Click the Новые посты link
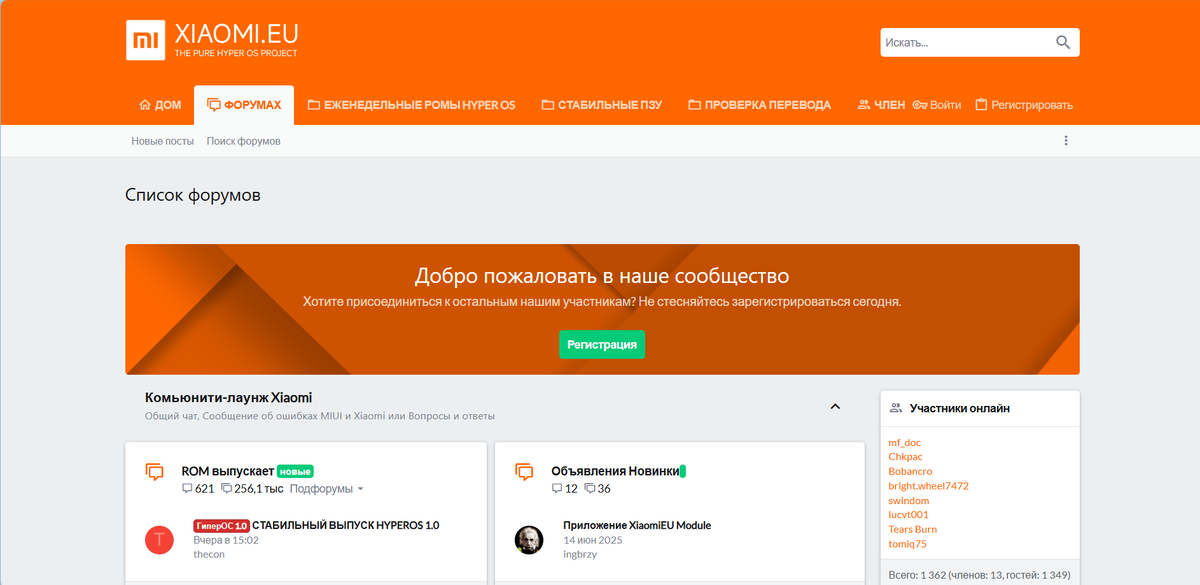This screenshot has width=1200, height=585. coord(163,141)
